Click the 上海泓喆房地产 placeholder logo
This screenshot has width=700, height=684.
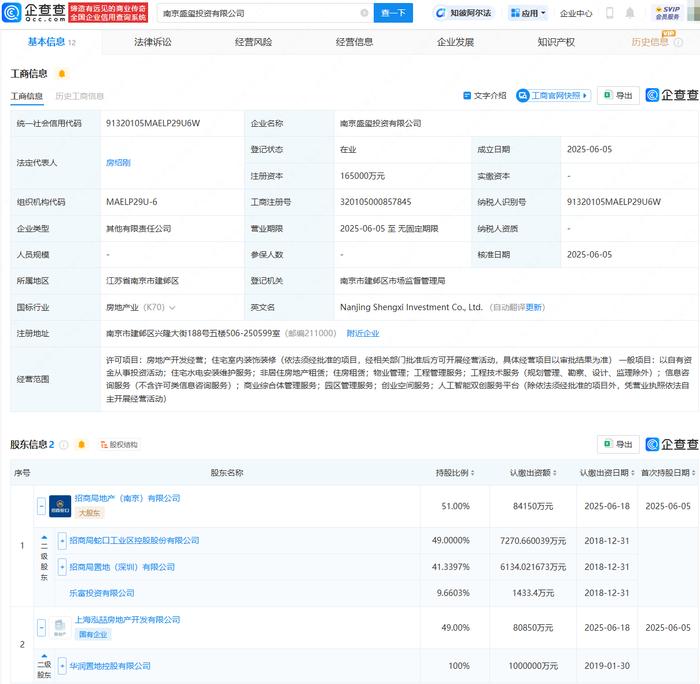(x=60, y=628)
